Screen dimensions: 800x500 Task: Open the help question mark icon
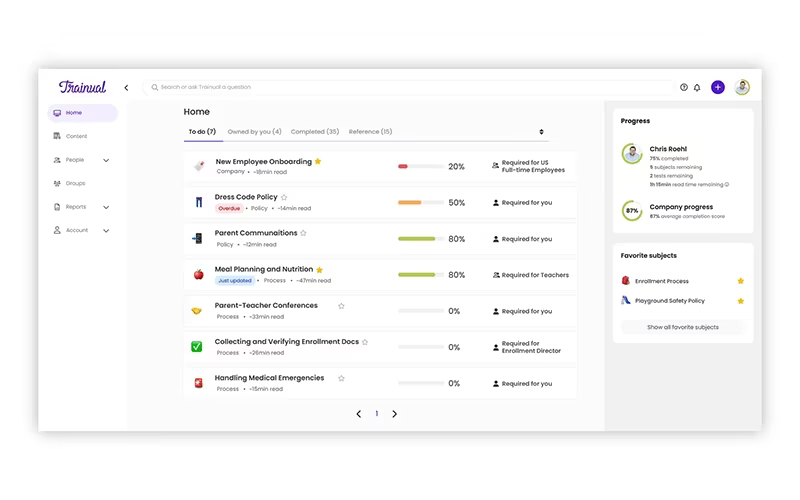tap(684, 87)
